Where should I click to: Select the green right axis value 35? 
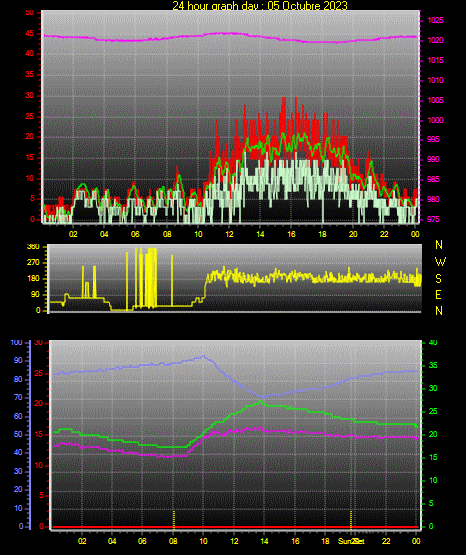coord(433,365)
